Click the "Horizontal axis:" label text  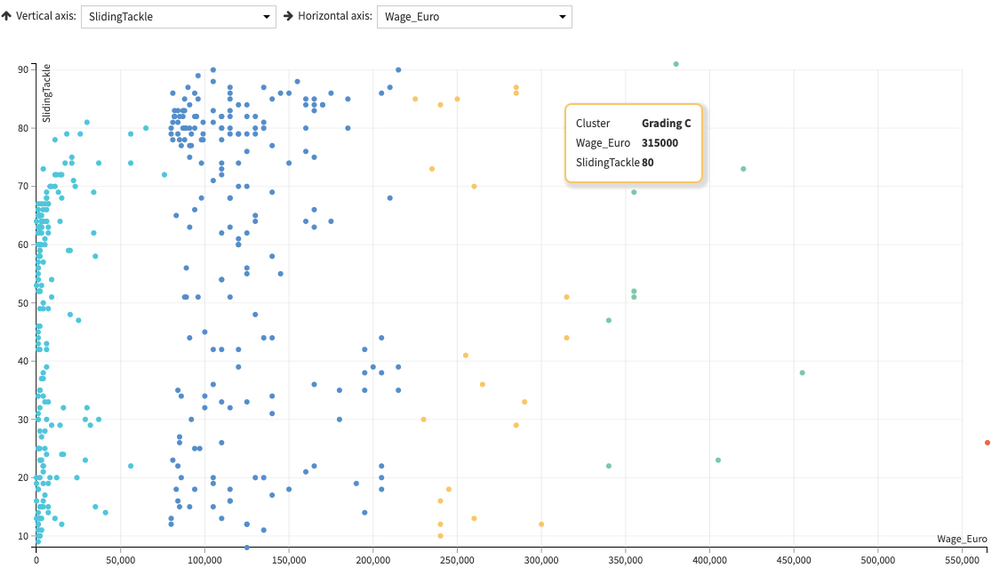click(x=335, y=17)
